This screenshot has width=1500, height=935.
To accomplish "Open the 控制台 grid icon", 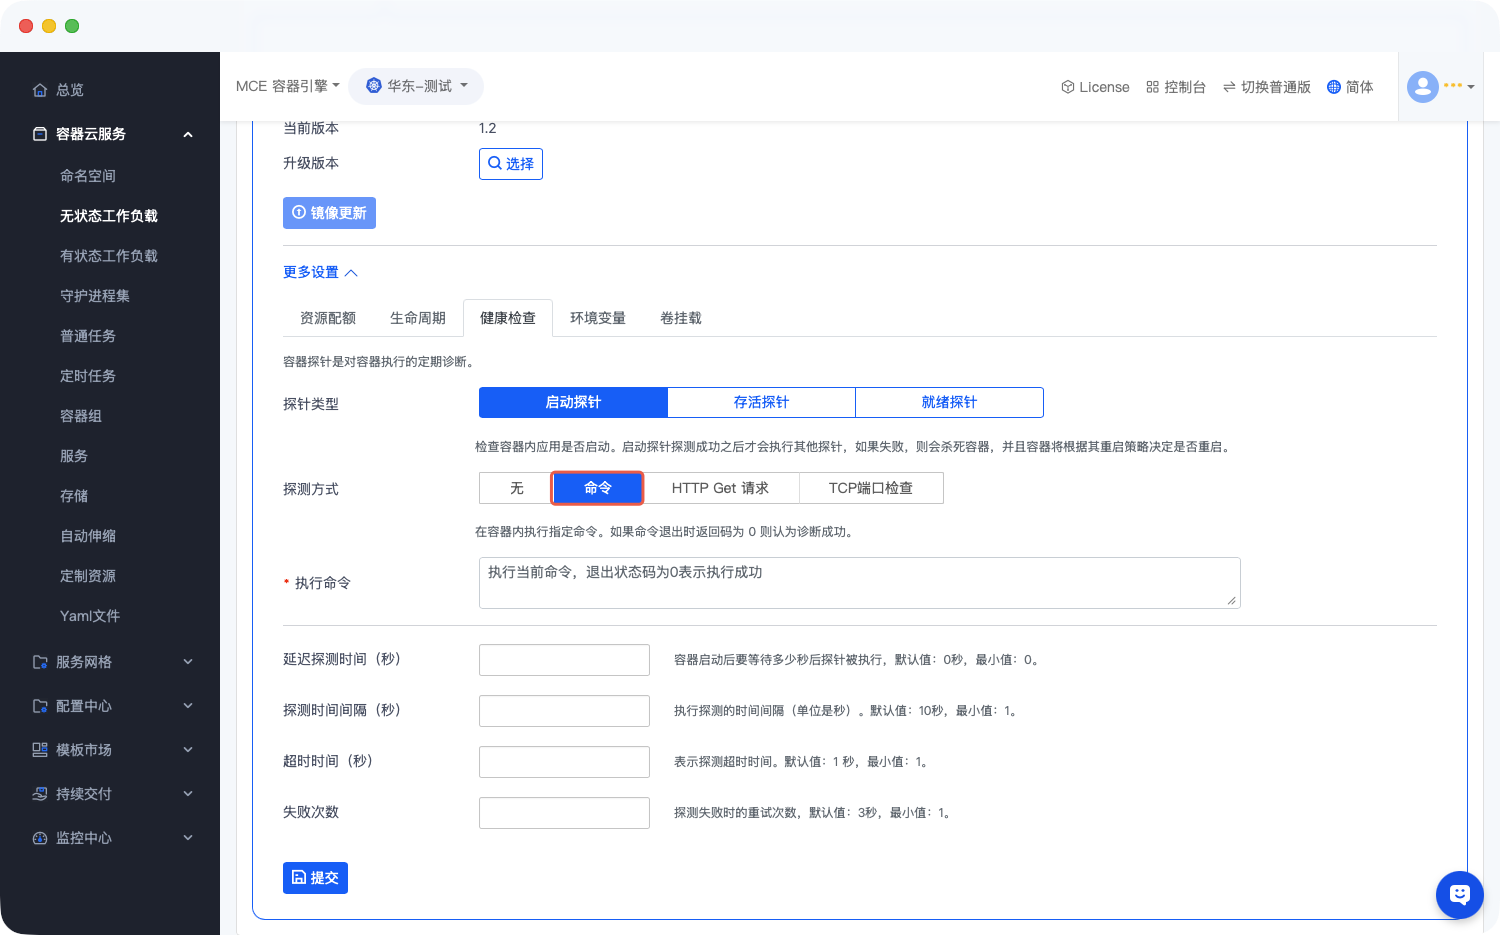I will point(1152,87).
